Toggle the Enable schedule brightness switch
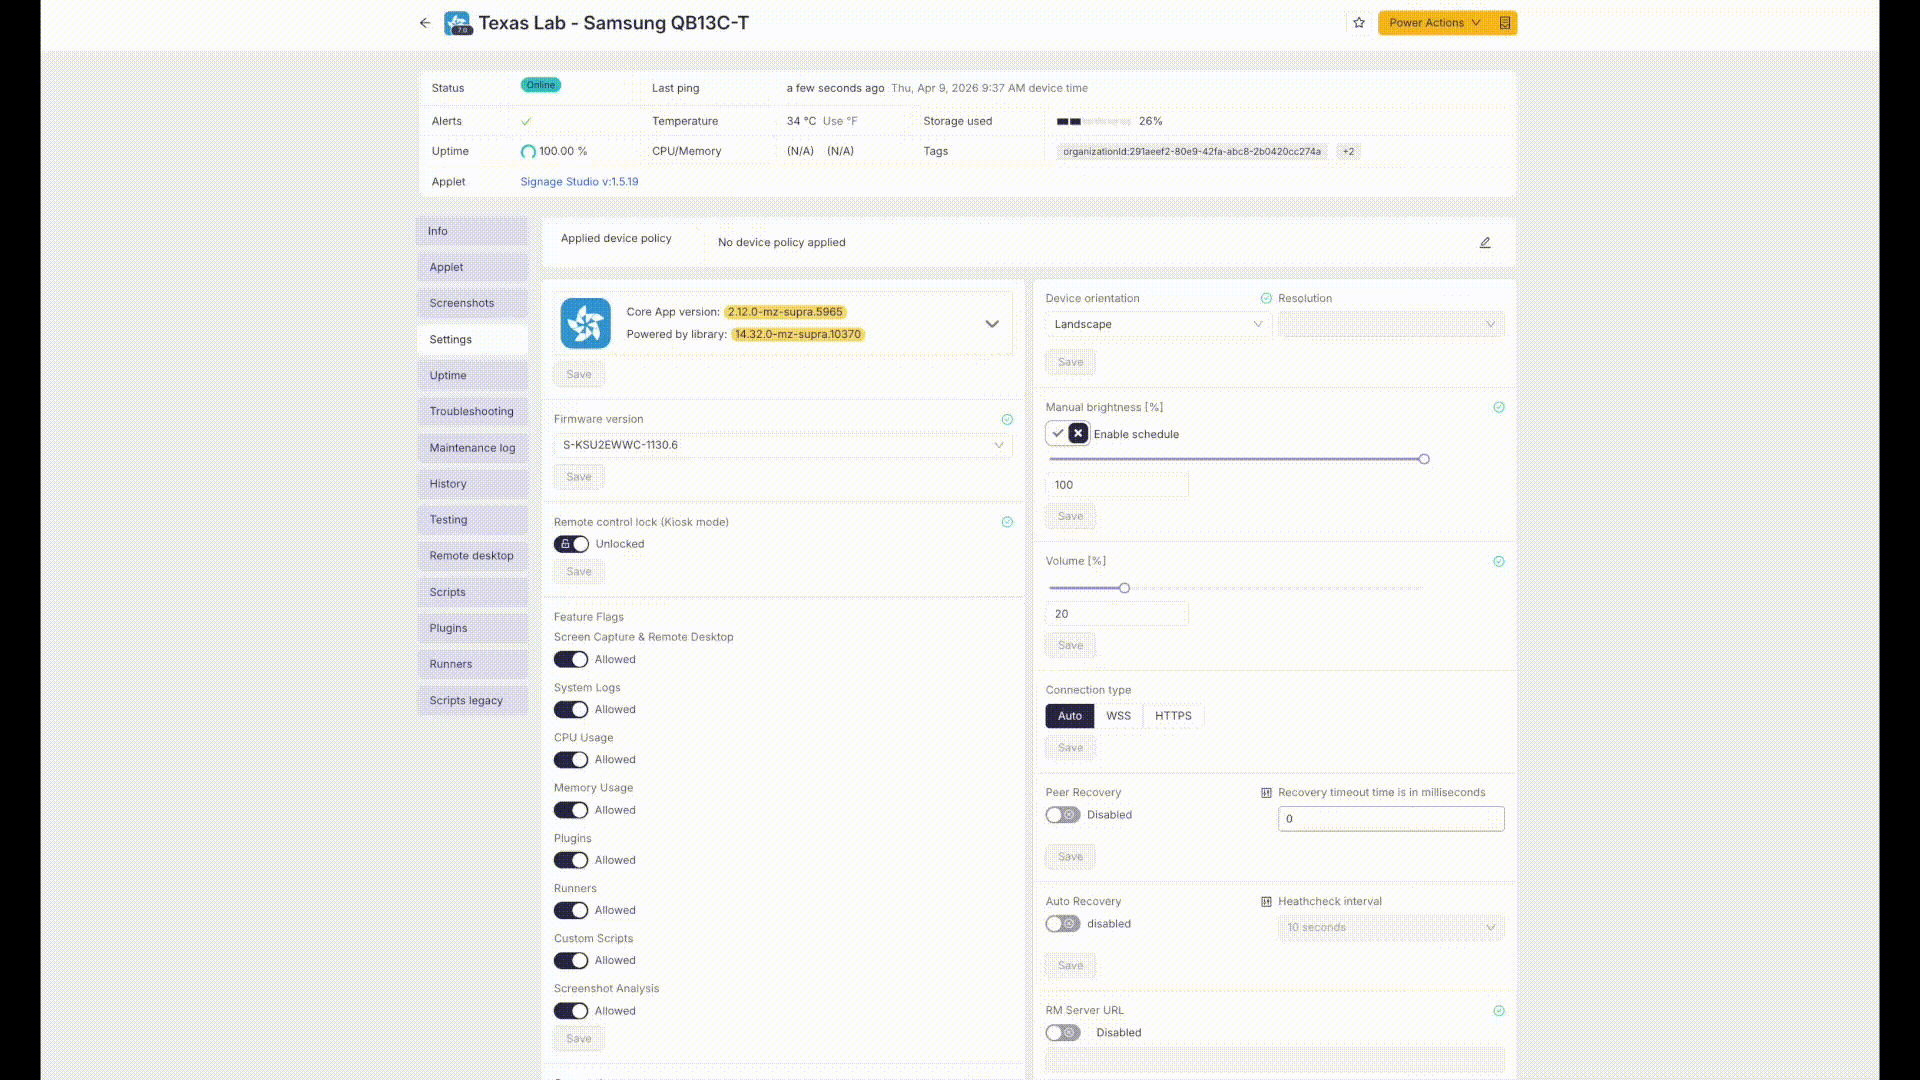1920x1080 pixels. point(1067,433)
